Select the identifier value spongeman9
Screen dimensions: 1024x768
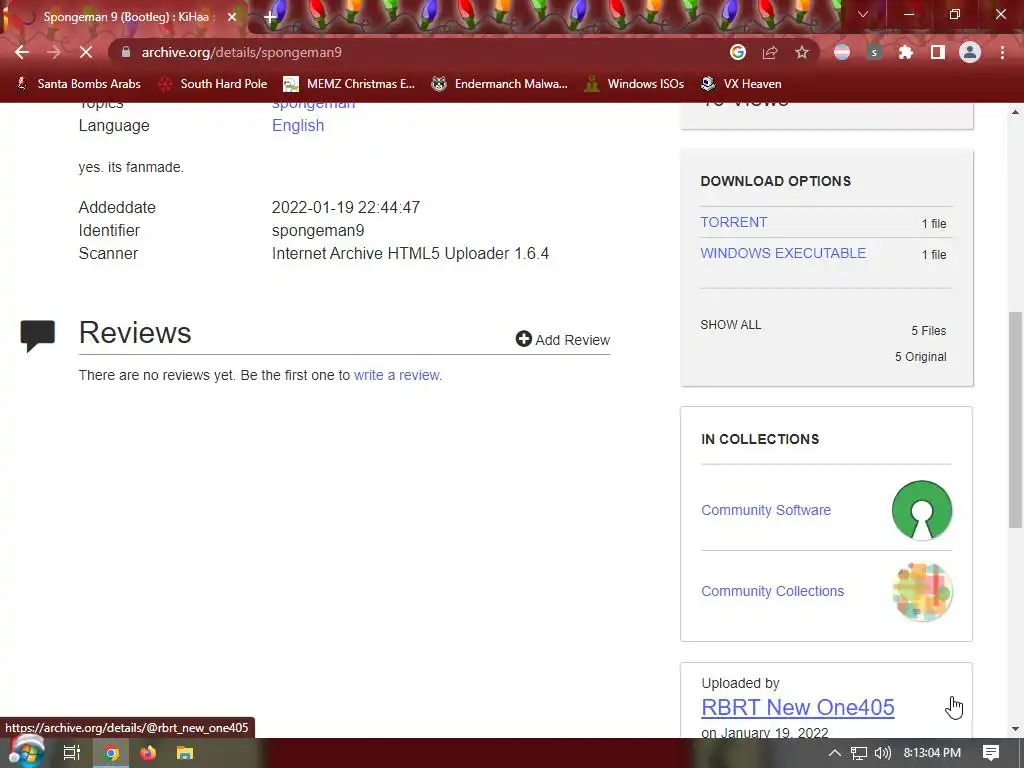click(318, 231)
